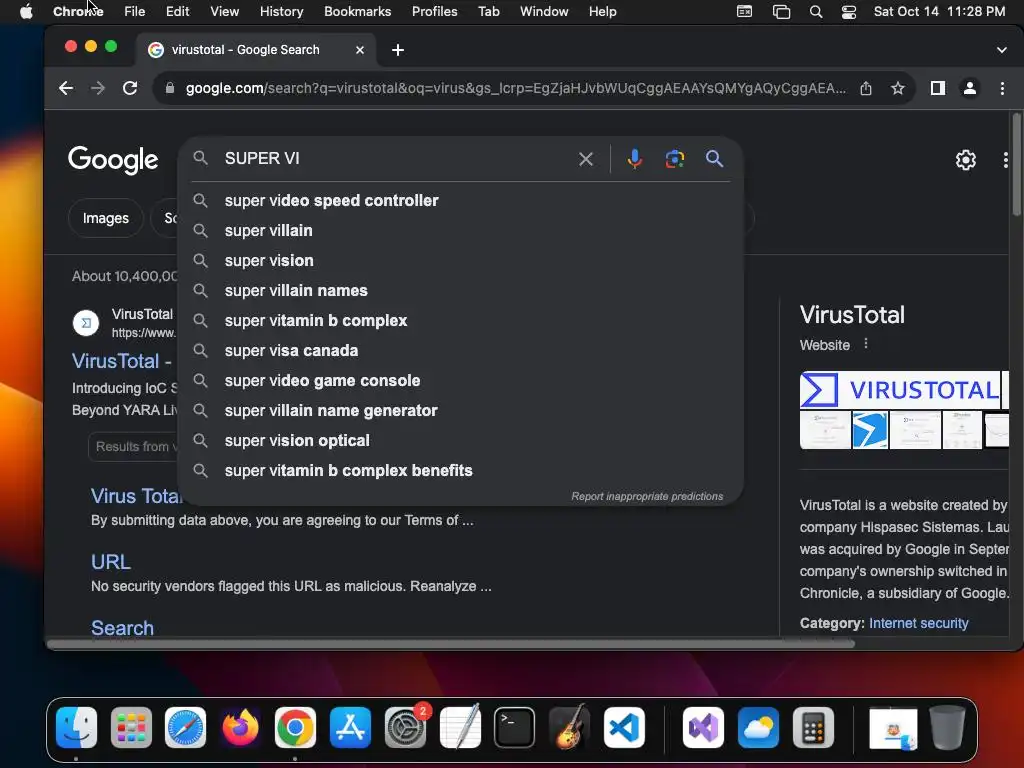
Task: Bookmark this page with the star icon
Action: pyautogui.click(x=898, y=88)
